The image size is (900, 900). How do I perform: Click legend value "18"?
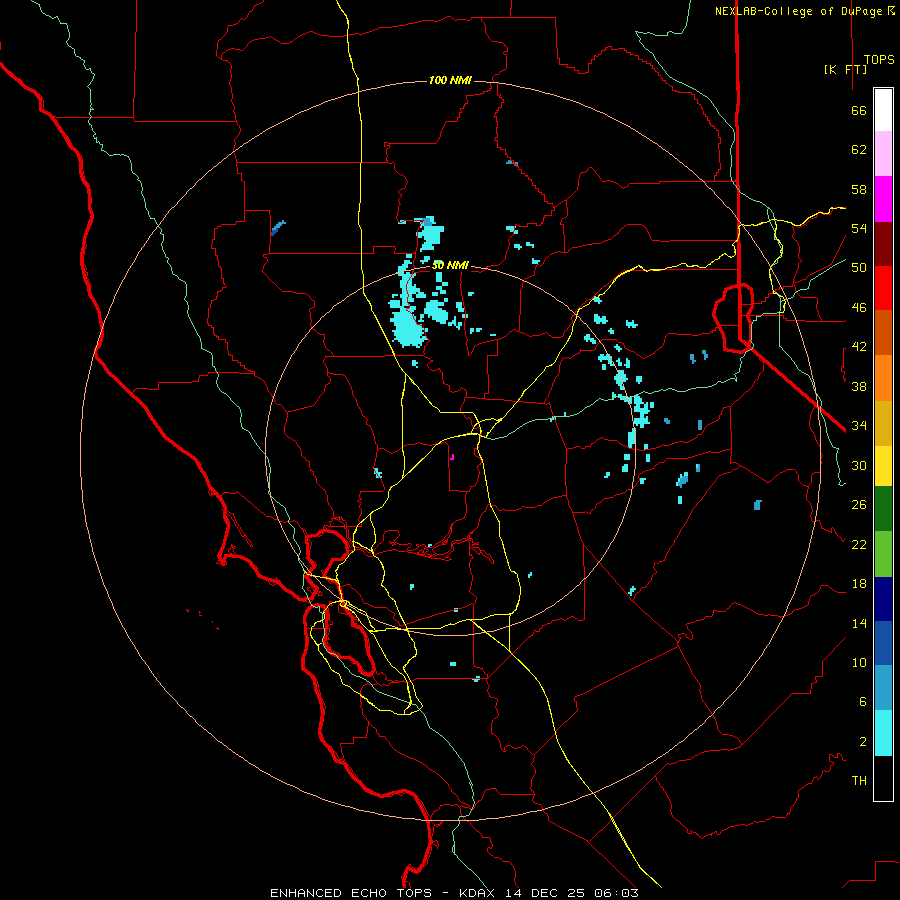859,584
